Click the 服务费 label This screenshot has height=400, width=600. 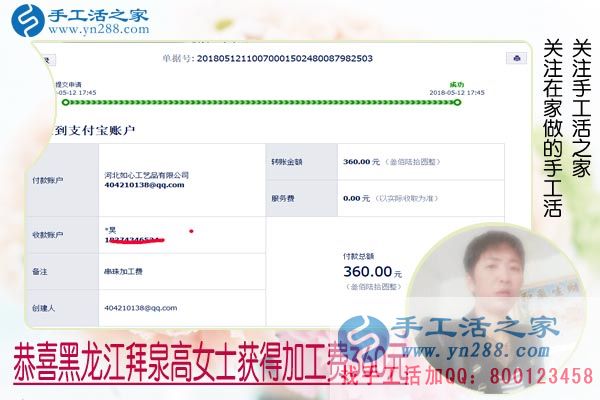[283, 198]
